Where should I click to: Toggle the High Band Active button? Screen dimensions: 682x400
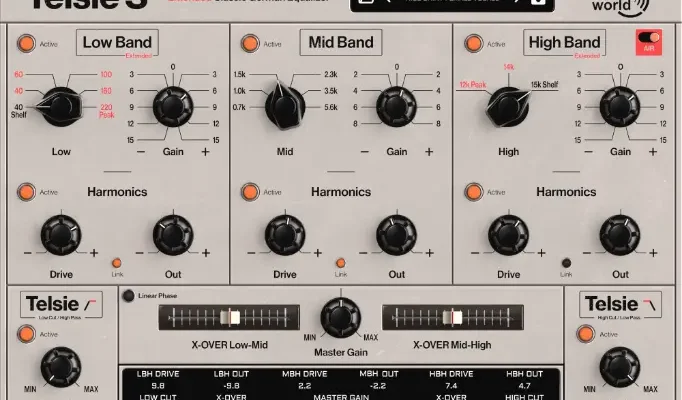[473, 44]
